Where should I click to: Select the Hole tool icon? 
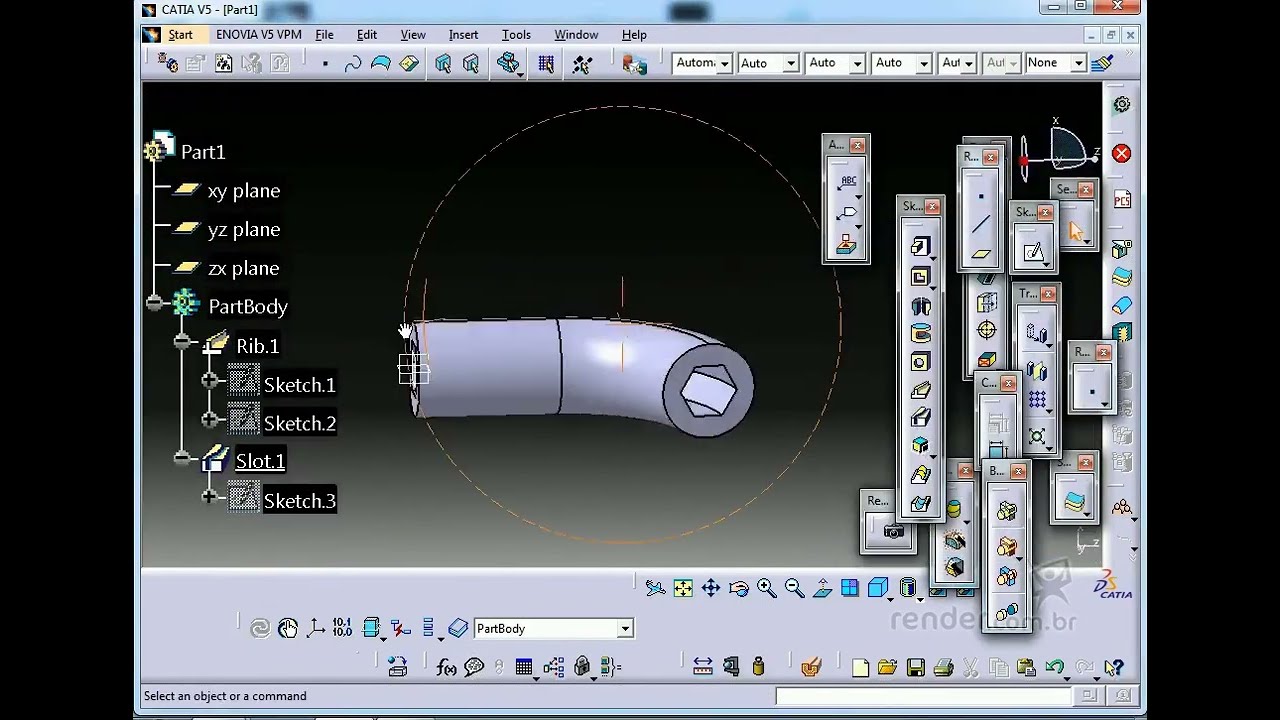(x=921, y=361)
